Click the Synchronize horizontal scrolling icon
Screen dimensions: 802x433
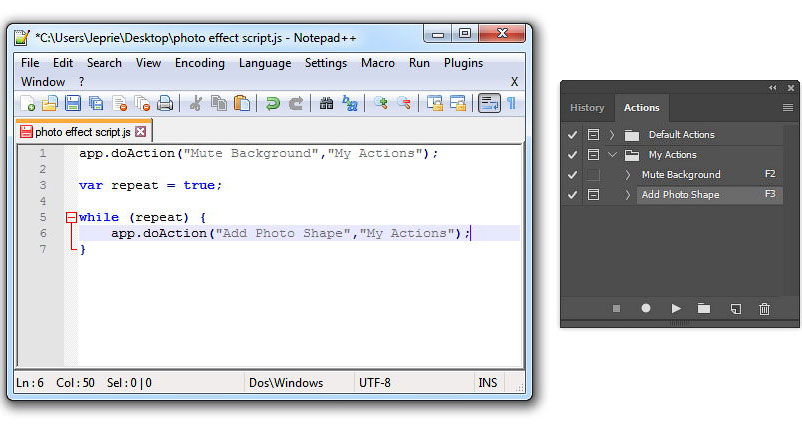point(458,103)
